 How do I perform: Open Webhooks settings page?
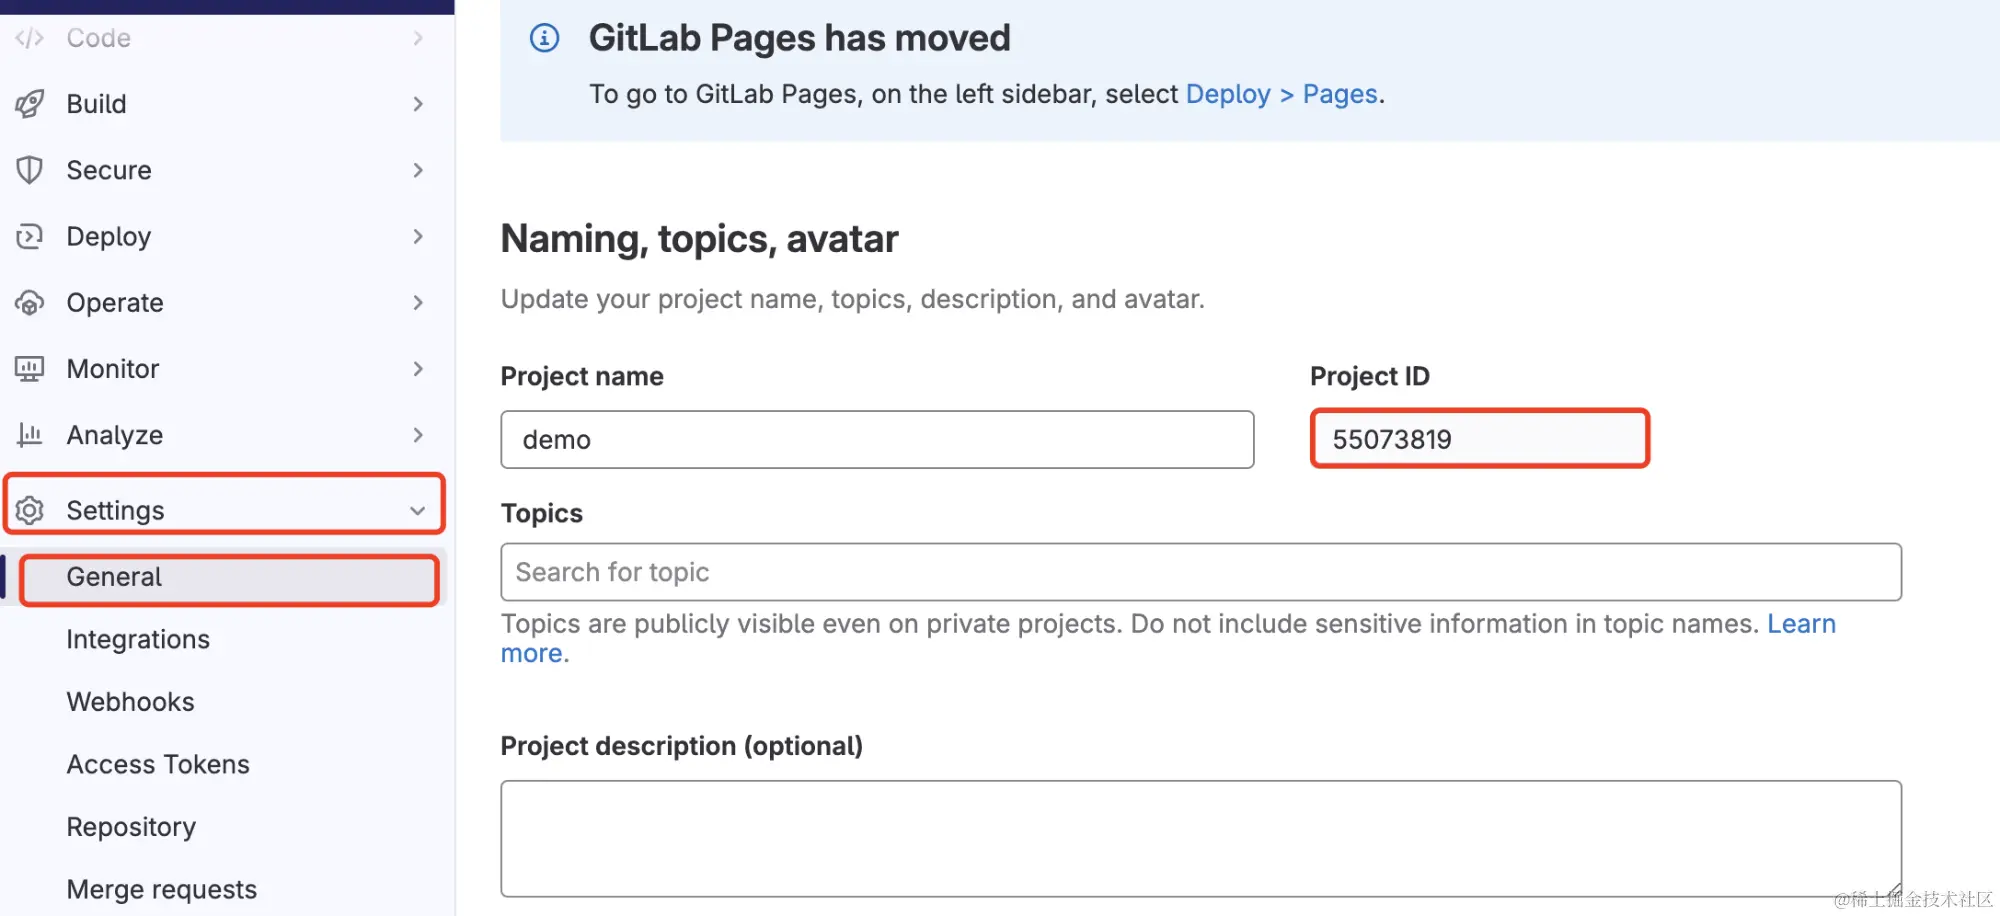(130, 702)
